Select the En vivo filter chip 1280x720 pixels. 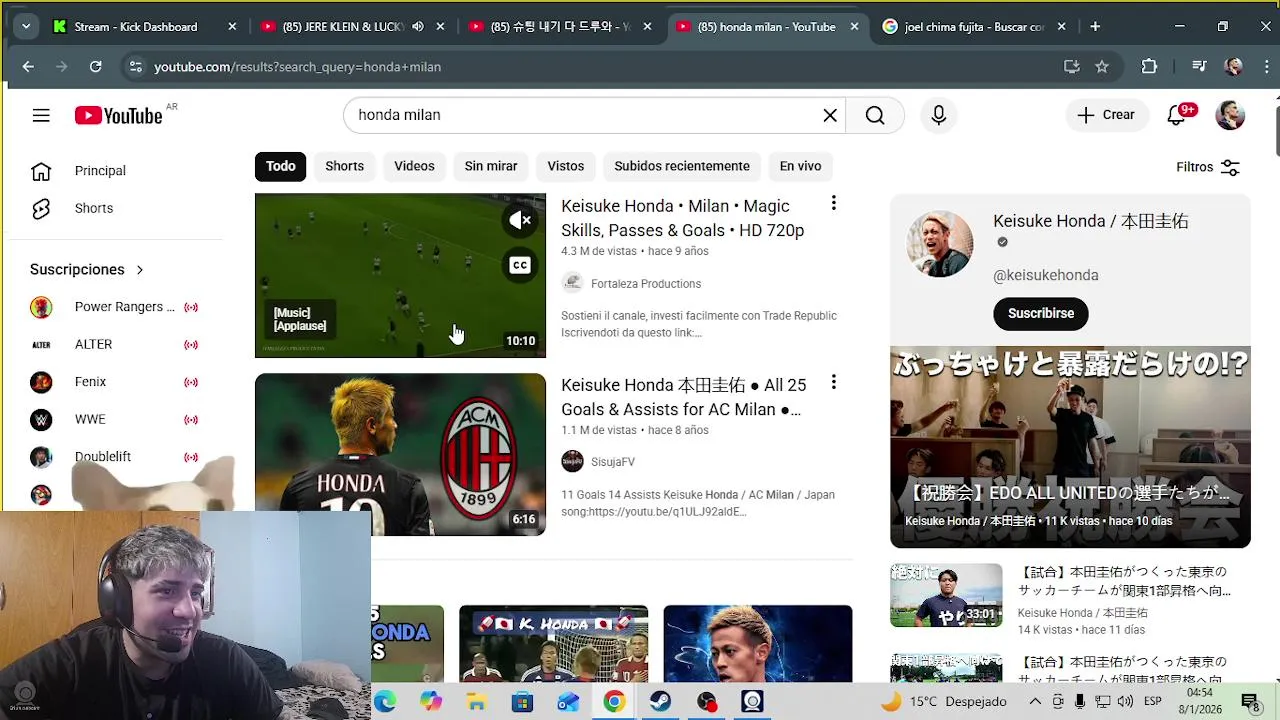pos(800,166)
